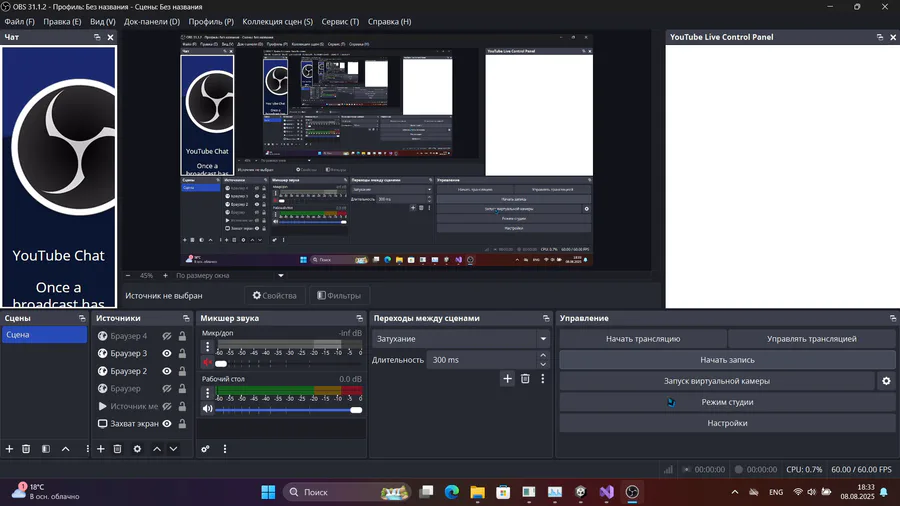Undock the Управление panel

(x=893, y=318)
